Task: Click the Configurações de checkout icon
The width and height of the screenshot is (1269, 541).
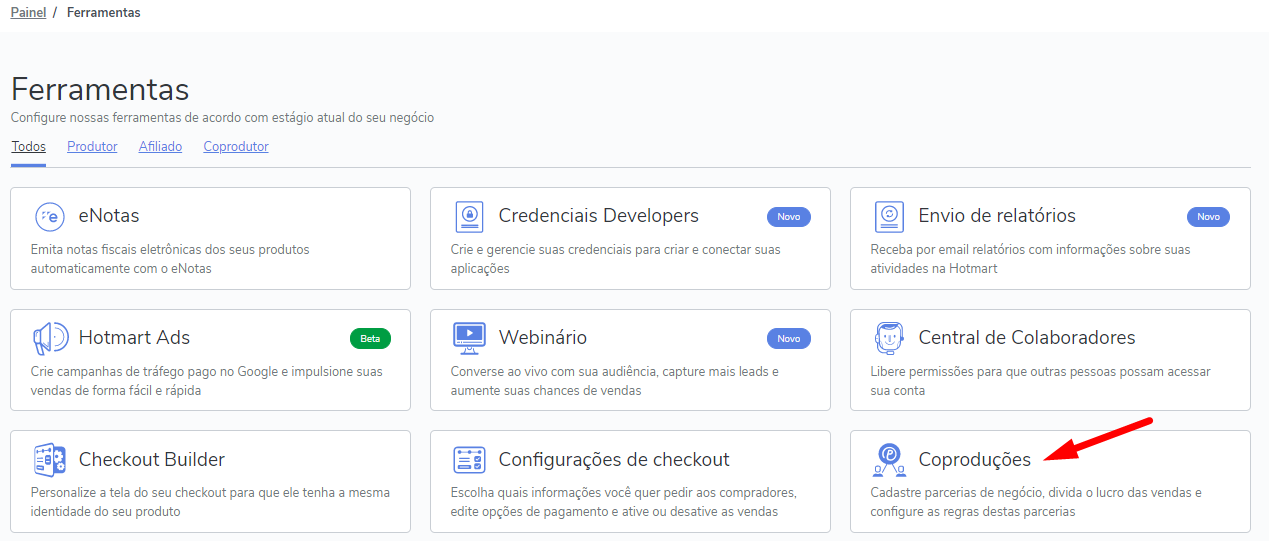Action: pyautogui.click(x=469, y=460)
